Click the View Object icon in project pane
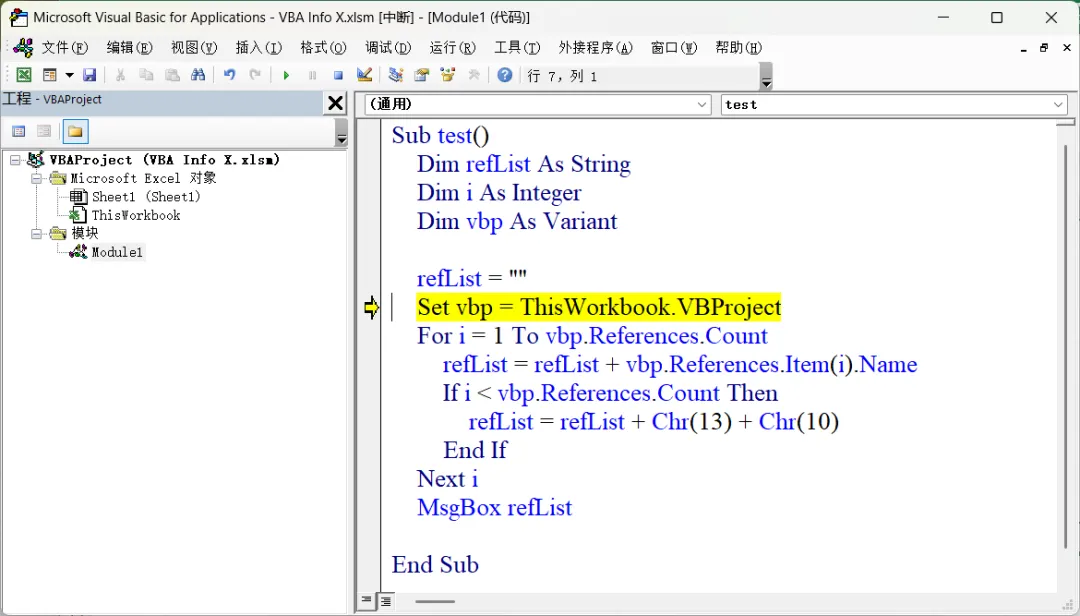 coord(44,131)
